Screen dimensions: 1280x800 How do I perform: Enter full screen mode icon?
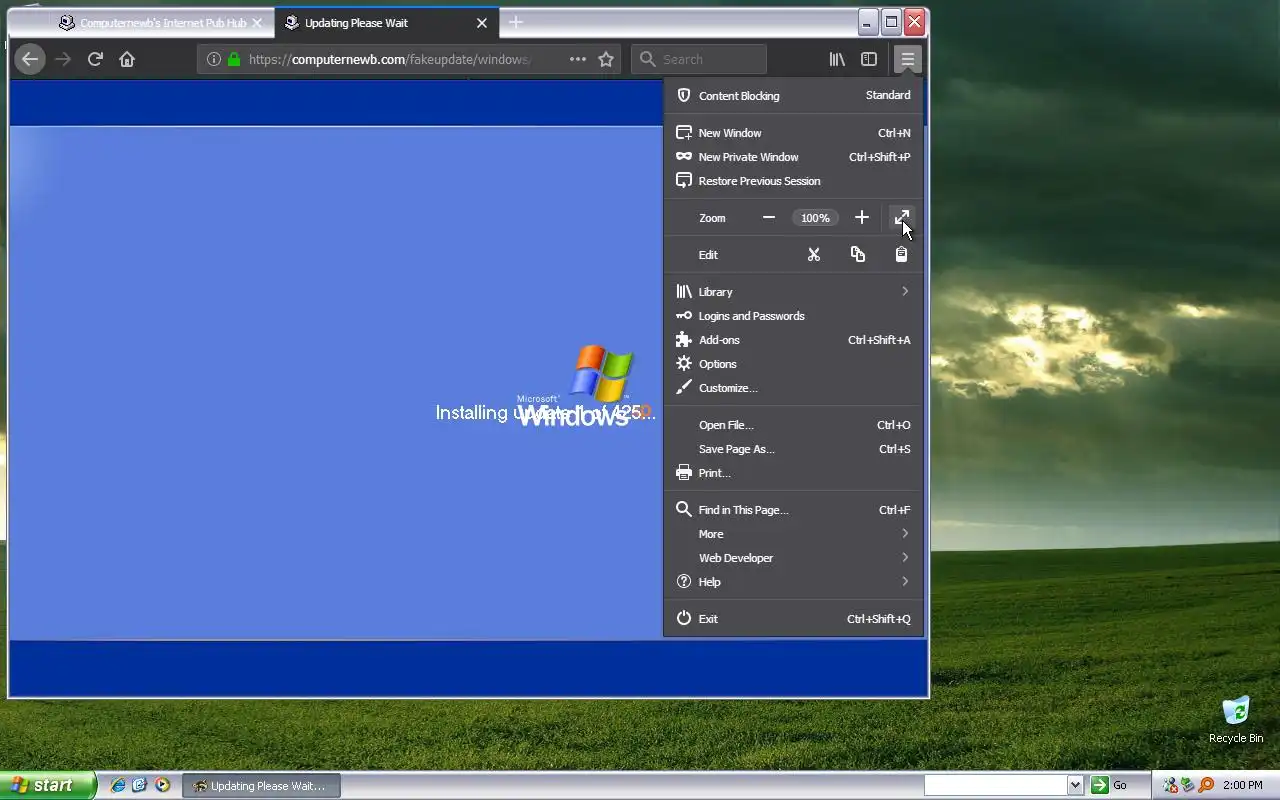(902, 217)
